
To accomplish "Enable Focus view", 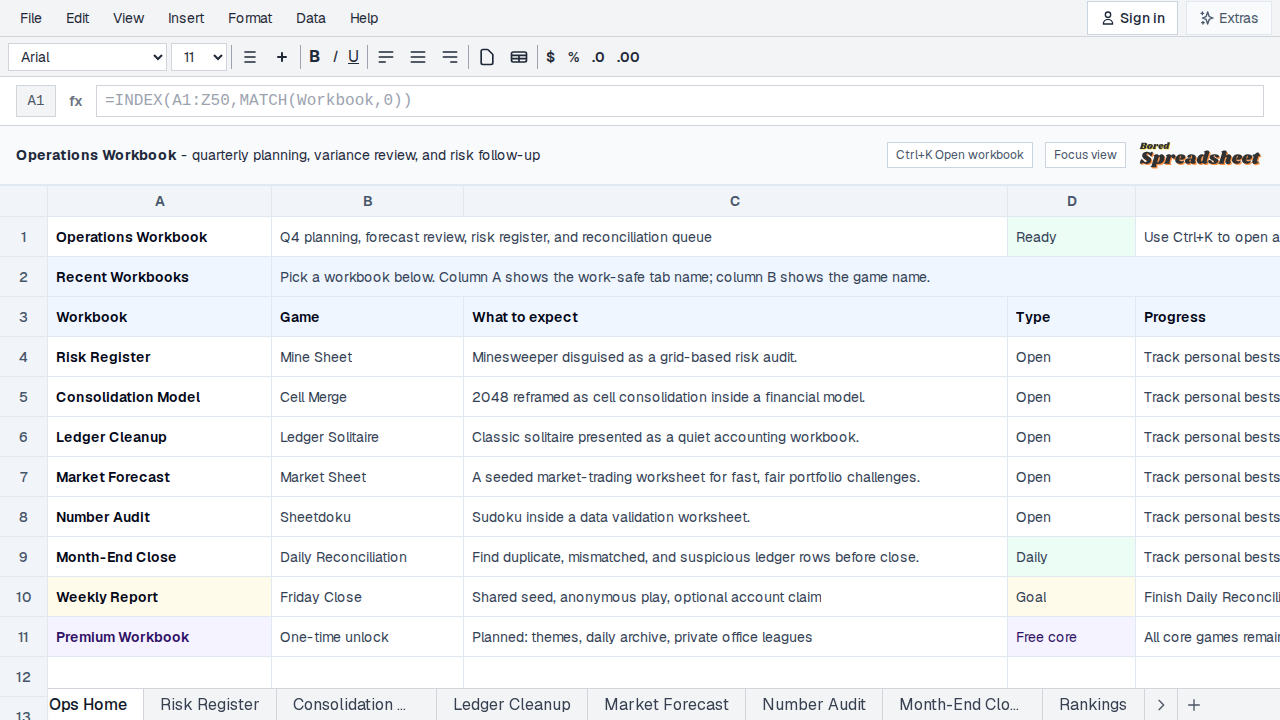I will click(1085, 155).
